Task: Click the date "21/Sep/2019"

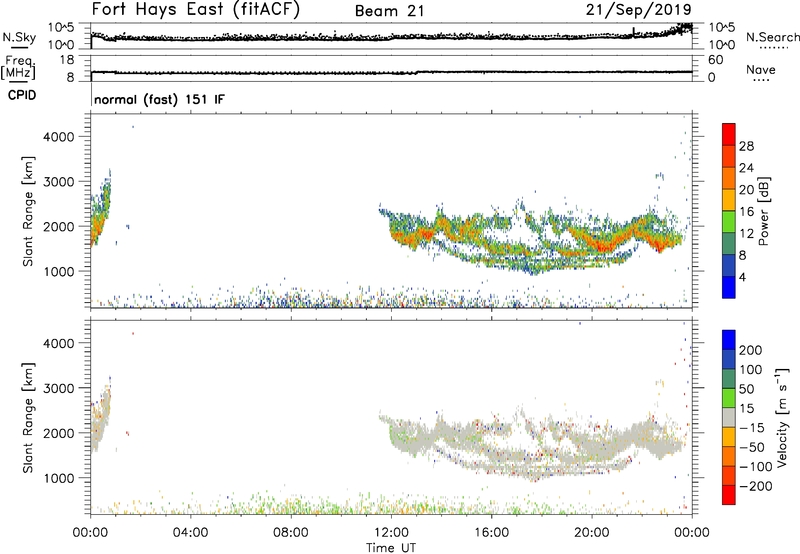Action: pos(639,9)
